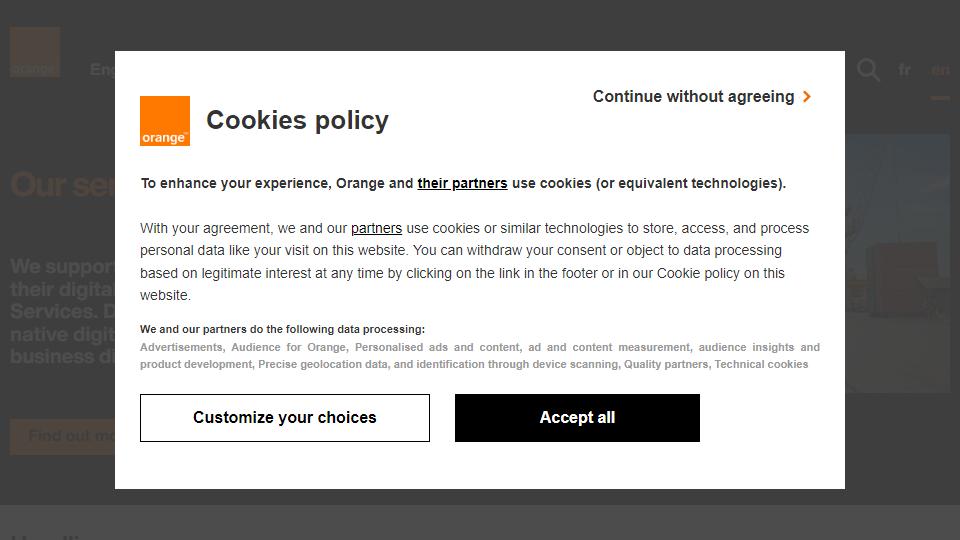Click the cookie consent description paragraph
The image size is (960, 540).
[474, 261]
